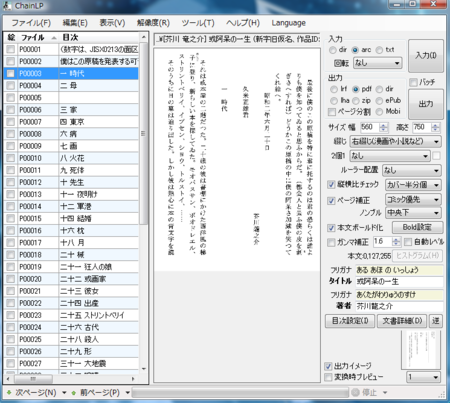Click the size height stepper

click(435, 127)
